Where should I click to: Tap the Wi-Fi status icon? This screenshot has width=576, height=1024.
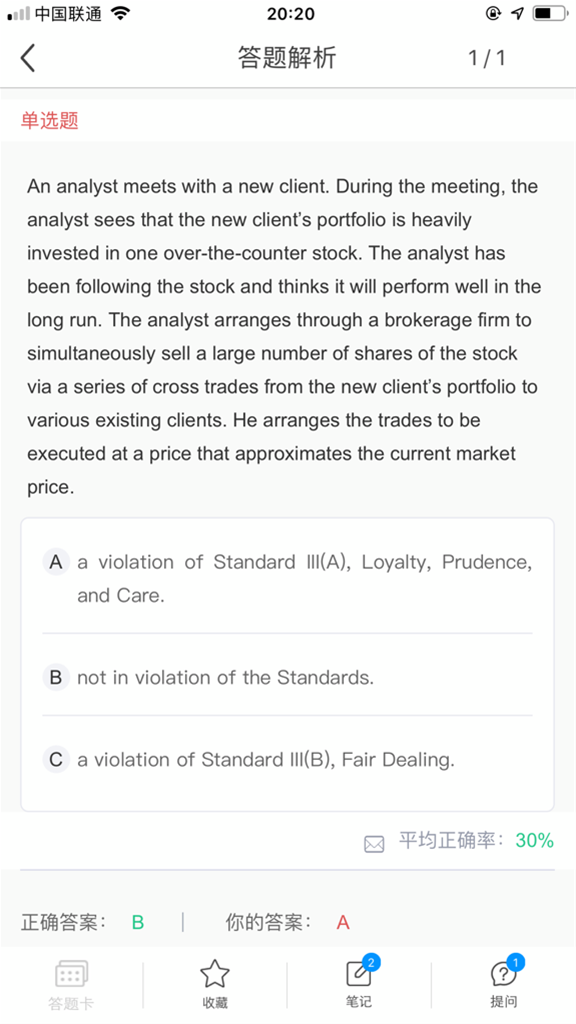121,13
